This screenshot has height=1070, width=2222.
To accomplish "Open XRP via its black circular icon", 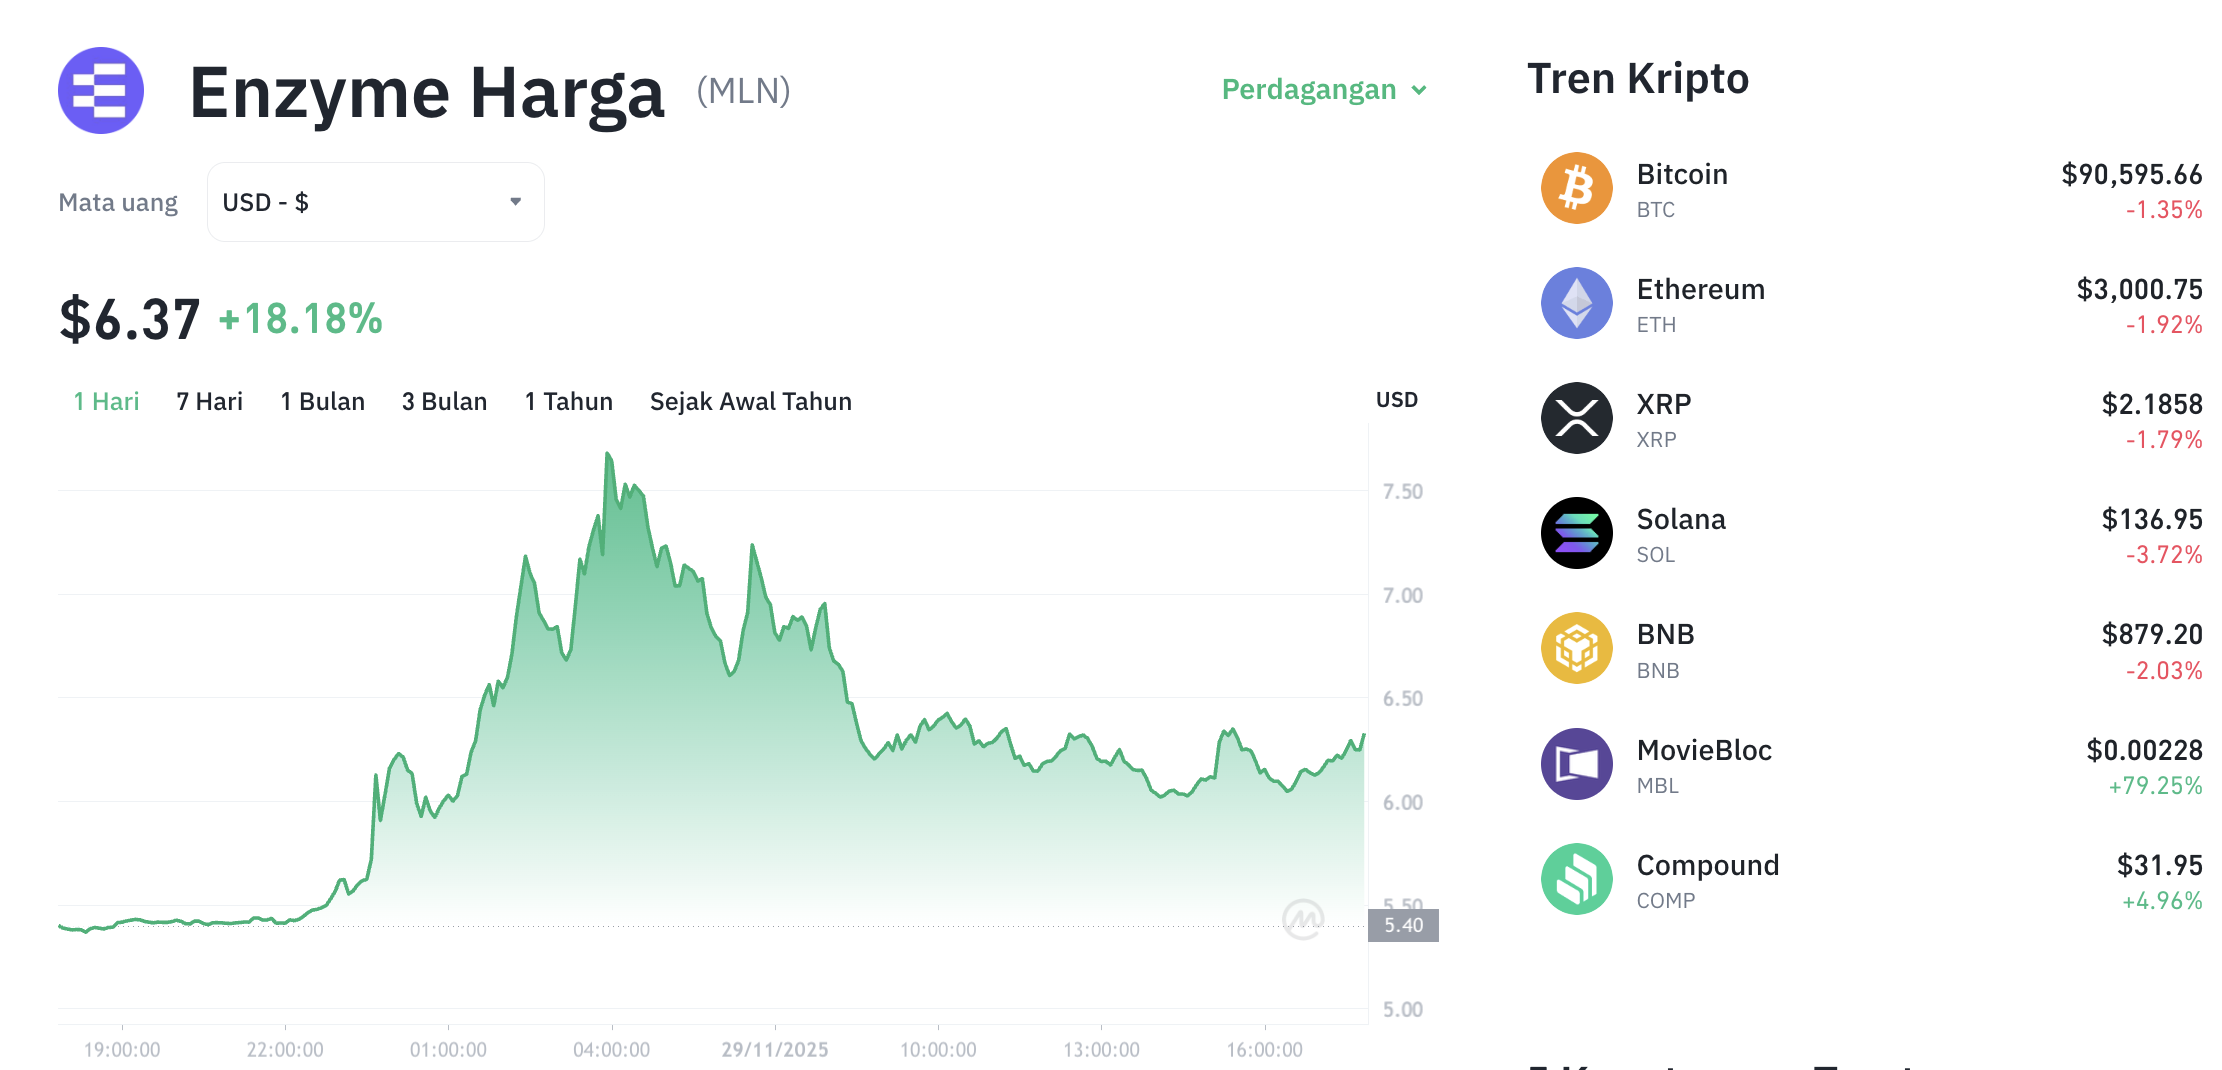I will click(1577, 418).
